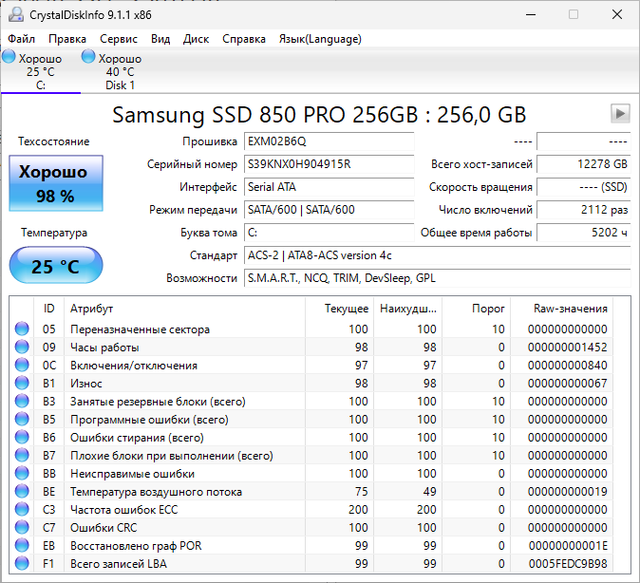Click status orb of attribute 0C row
Screen dimensions: 640x583
(22, 365)
